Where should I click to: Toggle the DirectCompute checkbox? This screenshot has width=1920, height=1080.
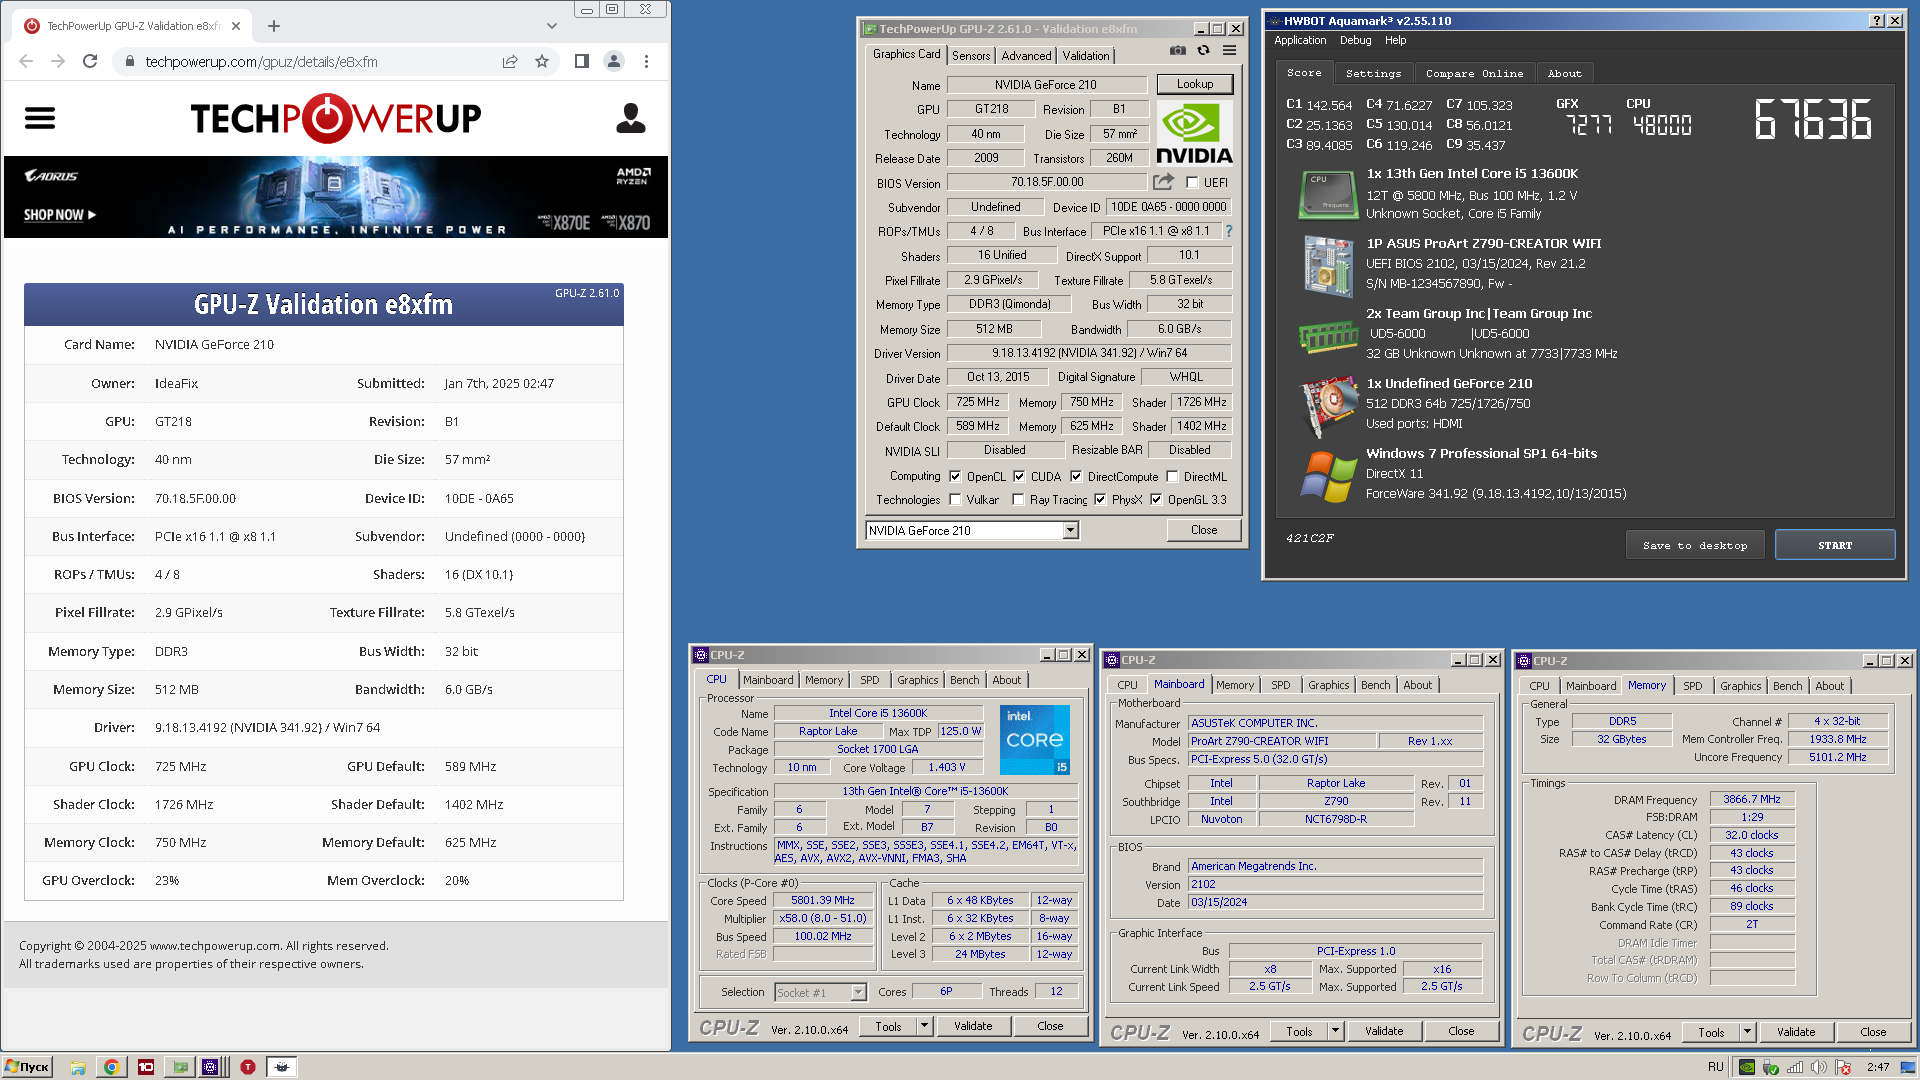(1076, 477)
